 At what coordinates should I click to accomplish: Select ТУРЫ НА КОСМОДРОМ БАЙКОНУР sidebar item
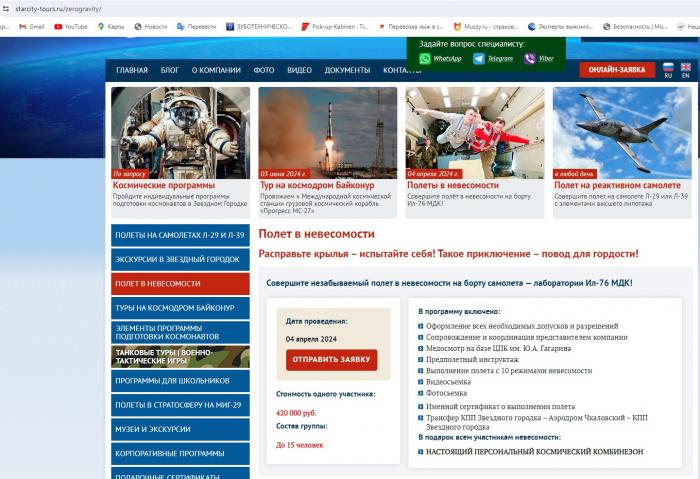pyautogui.click(x=180, y=308)
